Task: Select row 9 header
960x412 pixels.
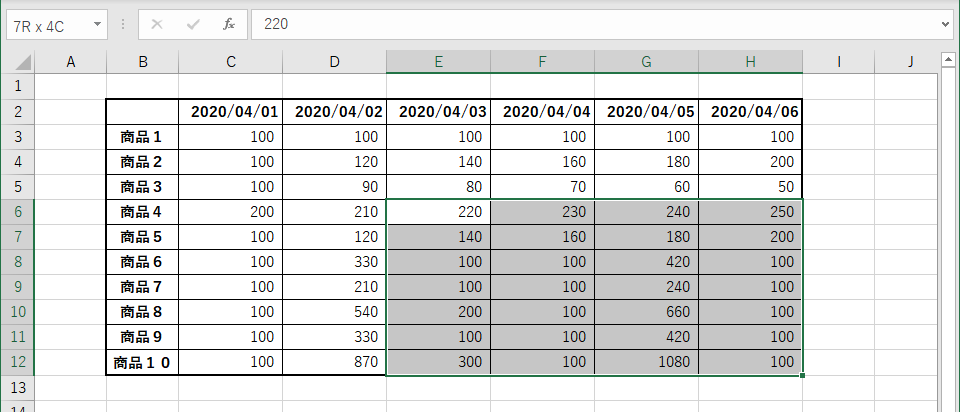Action: [x=17, y=287]
